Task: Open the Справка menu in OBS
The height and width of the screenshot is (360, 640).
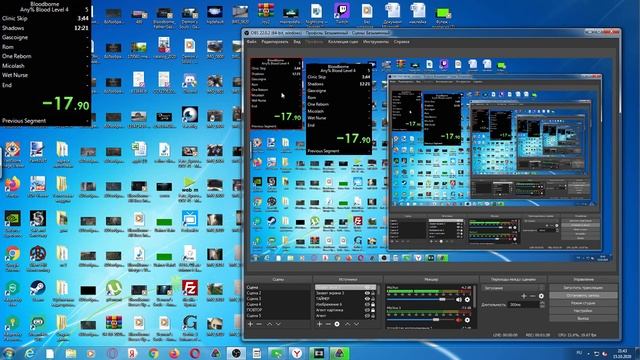Action: pyautogui.click(x=402, y=42)
